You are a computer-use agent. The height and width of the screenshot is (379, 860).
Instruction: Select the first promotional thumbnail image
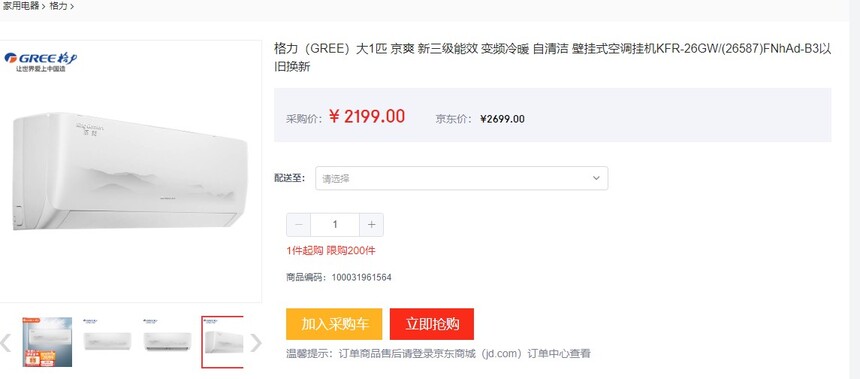(x=47, y=342)
